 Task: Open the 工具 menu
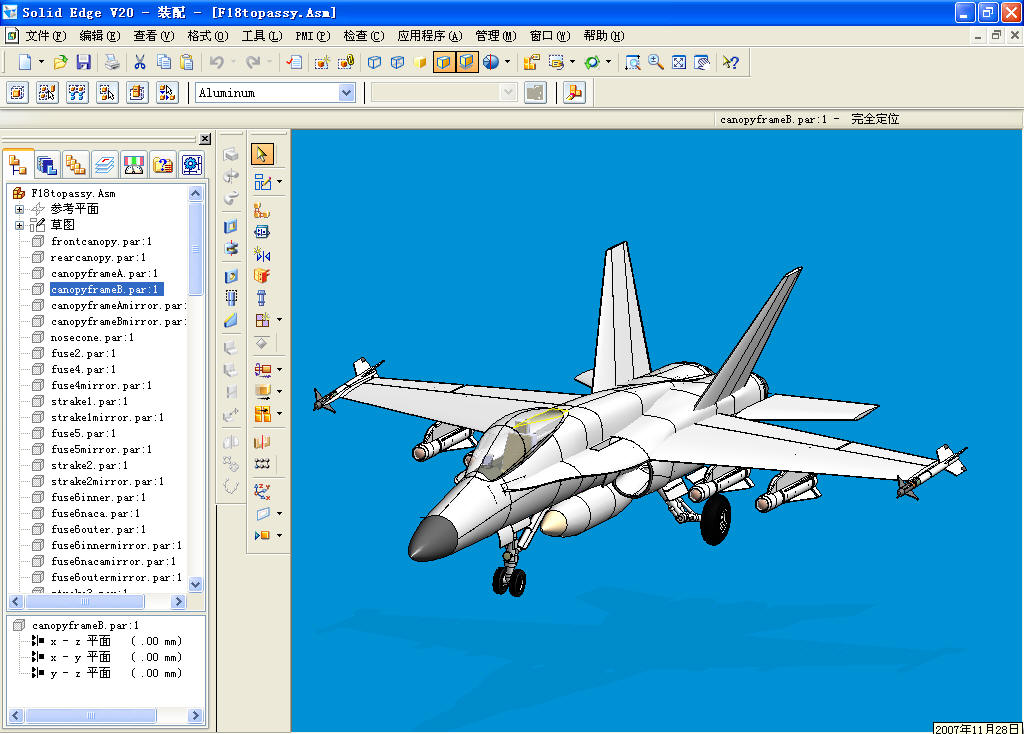[x=262, y=36]
